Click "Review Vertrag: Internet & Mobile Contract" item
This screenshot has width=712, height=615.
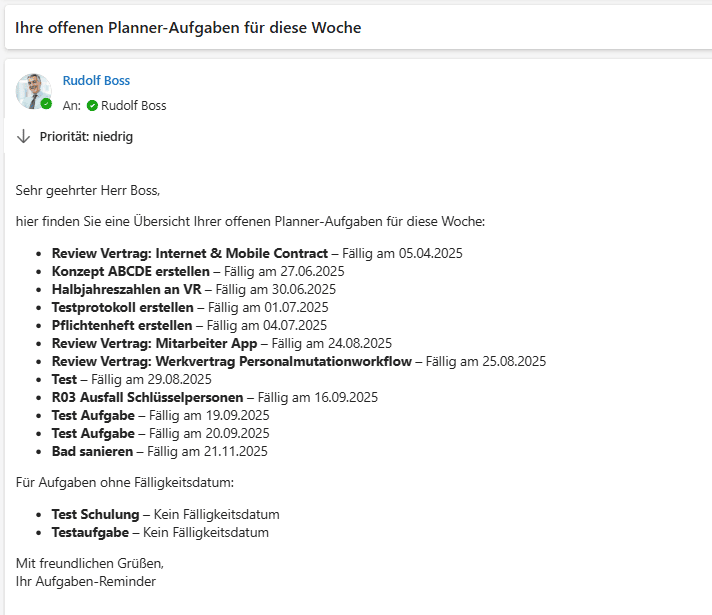(189, 253)
